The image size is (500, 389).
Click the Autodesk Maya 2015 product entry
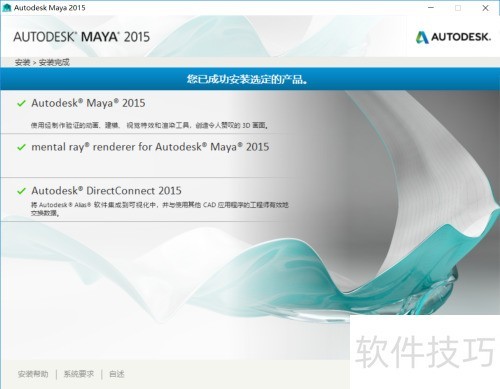pyautogui.click(x=88, y=103)
